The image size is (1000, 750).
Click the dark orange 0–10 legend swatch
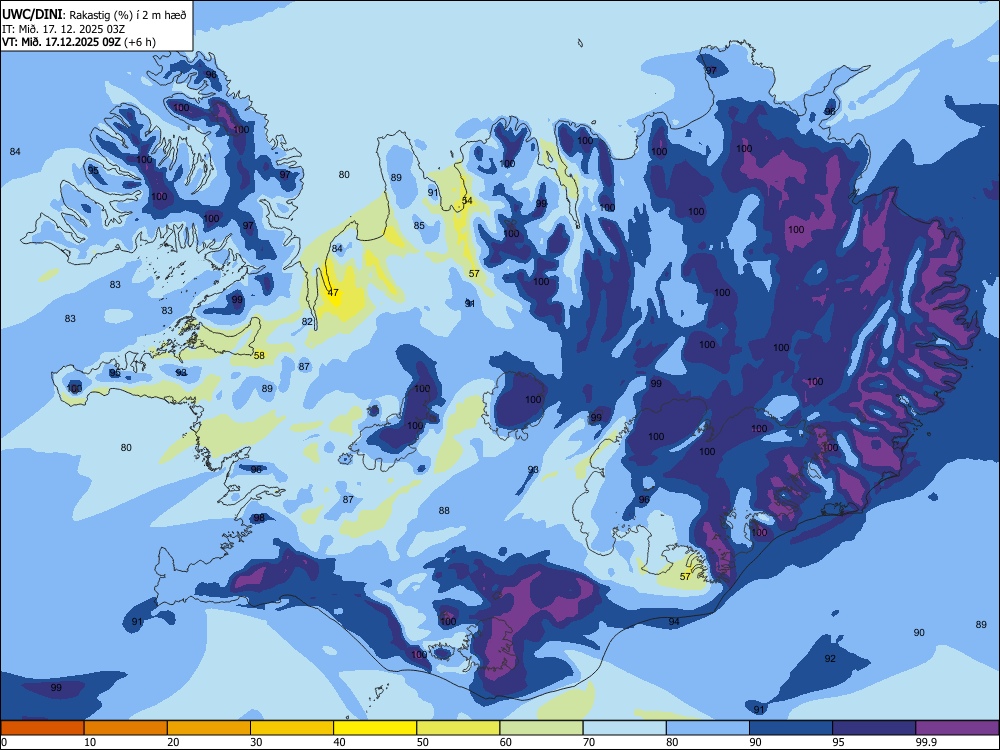pos(42,728)
